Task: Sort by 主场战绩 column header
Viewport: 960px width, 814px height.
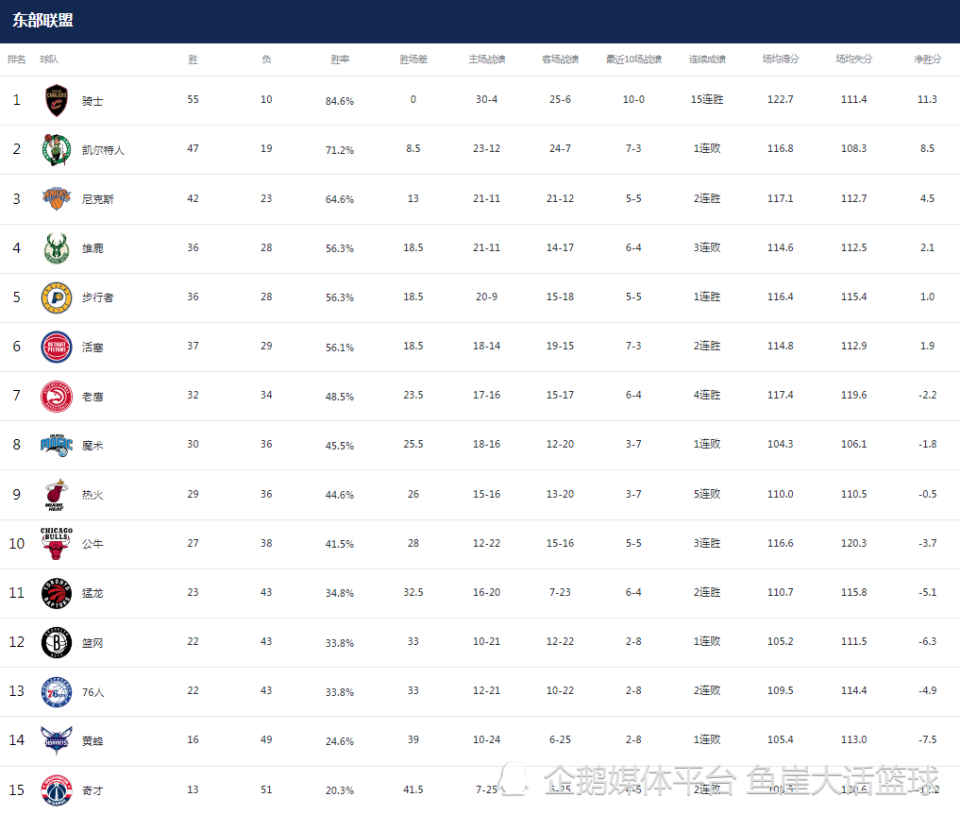Action: coord(487,59)
